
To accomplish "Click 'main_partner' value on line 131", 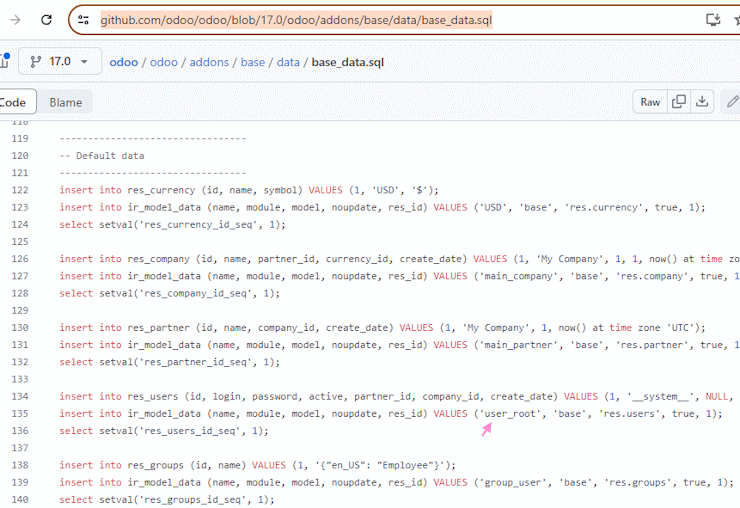I will 517,345.
